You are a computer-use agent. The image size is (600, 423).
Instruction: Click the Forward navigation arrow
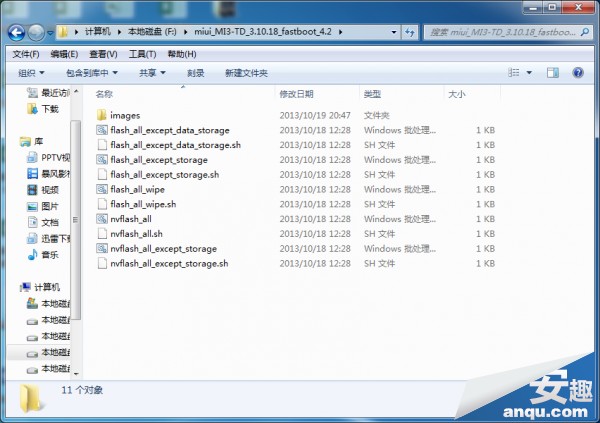(37, 33)
